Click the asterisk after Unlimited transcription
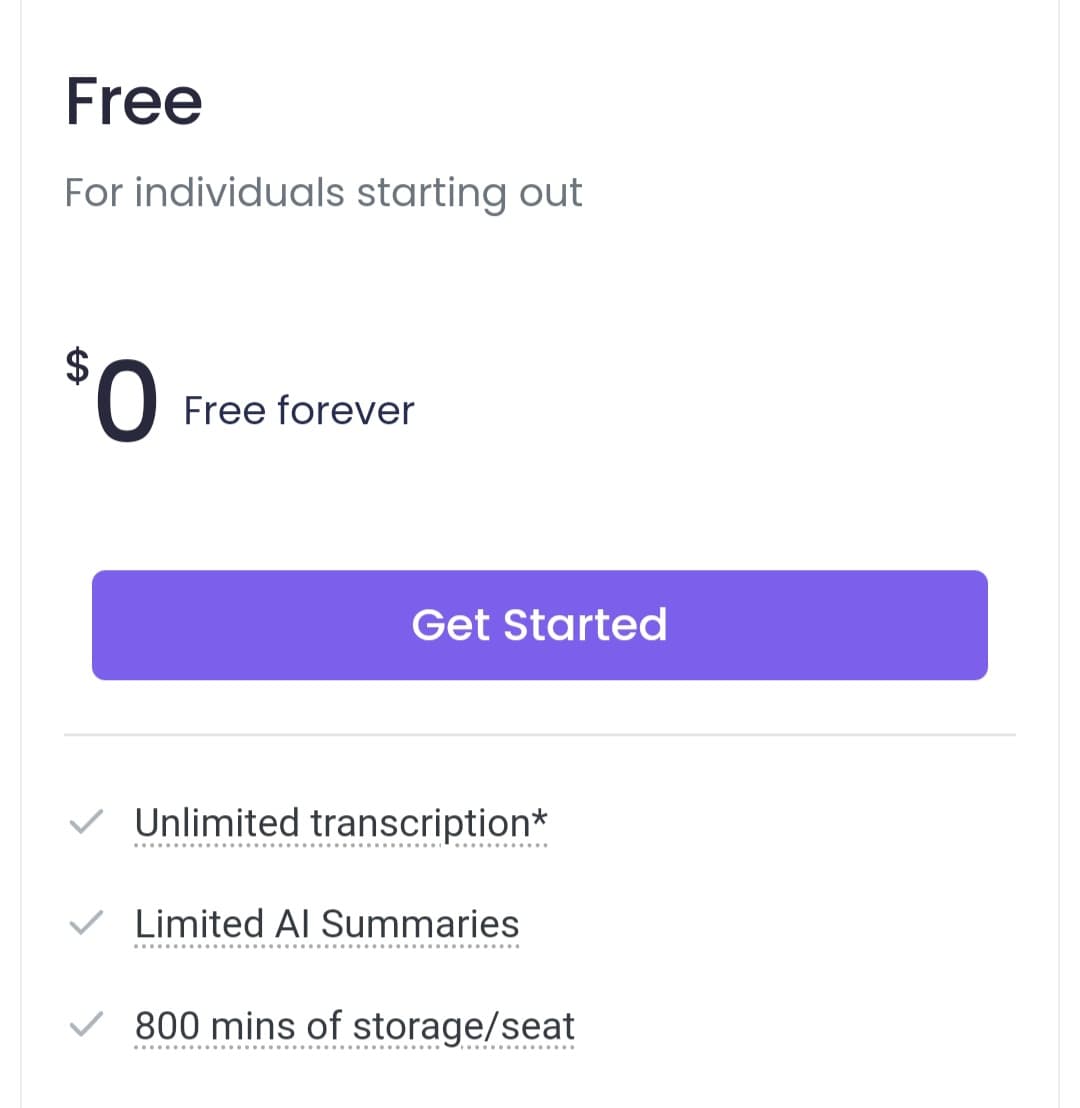The width and height of the screenshot is (1080, 1108). [x=540, y=817]
